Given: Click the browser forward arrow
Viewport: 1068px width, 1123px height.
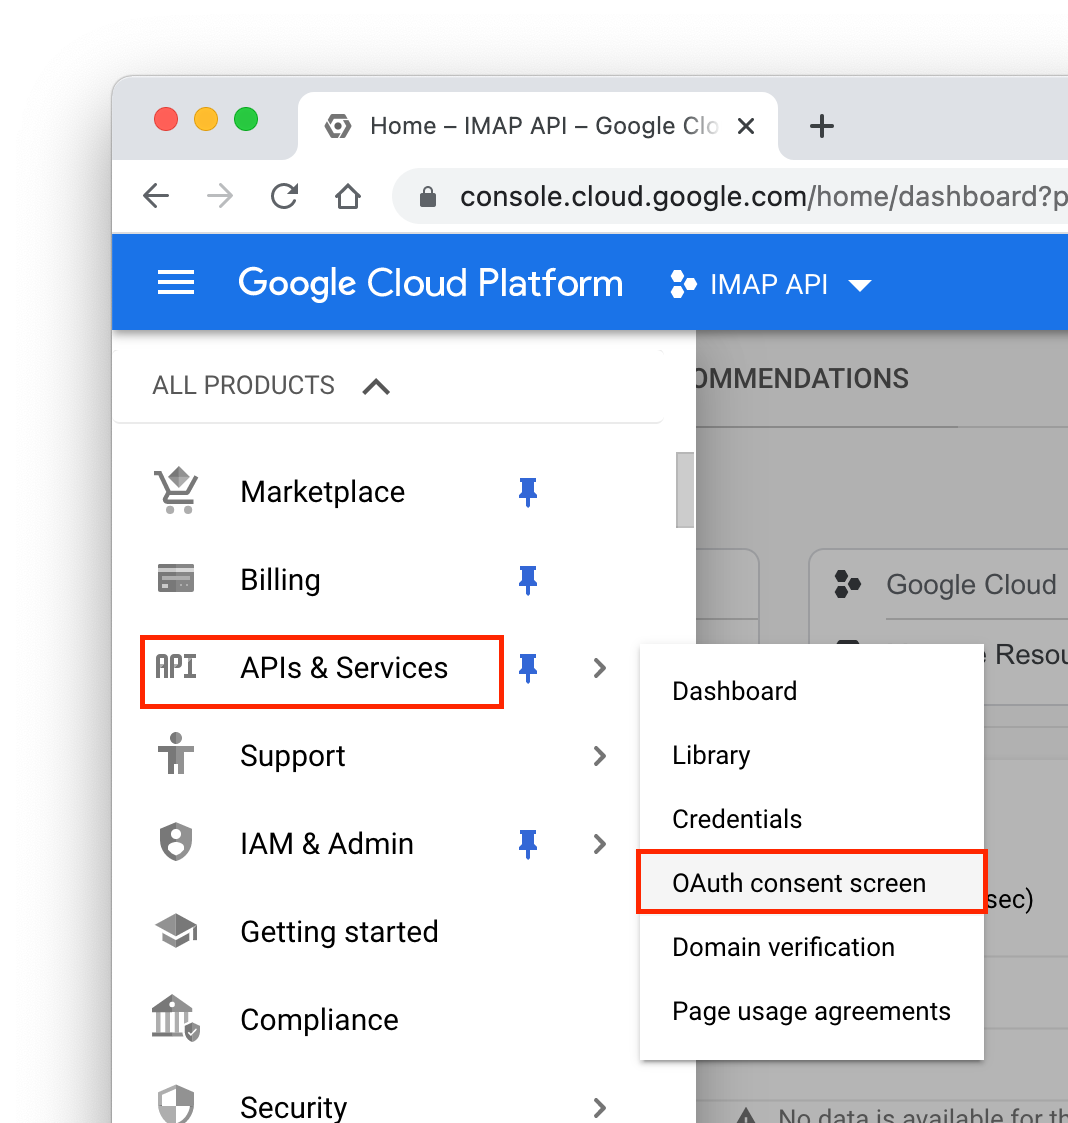Looking at the screenshot, I should 220,196.
